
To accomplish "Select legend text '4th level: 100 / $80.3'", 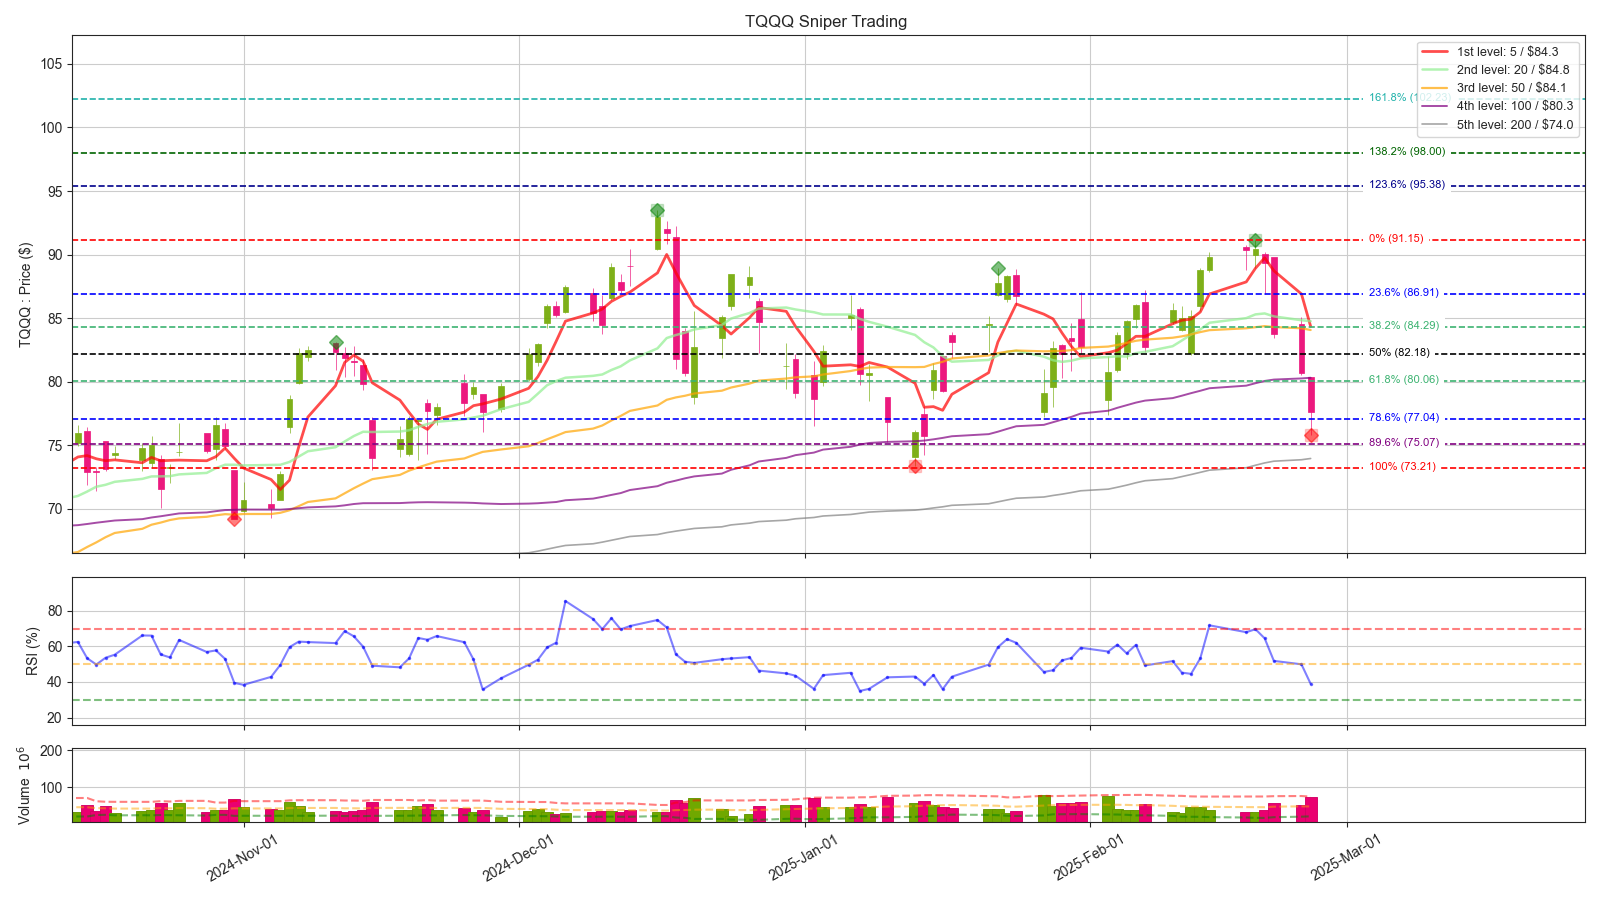I will [1515, 107].
